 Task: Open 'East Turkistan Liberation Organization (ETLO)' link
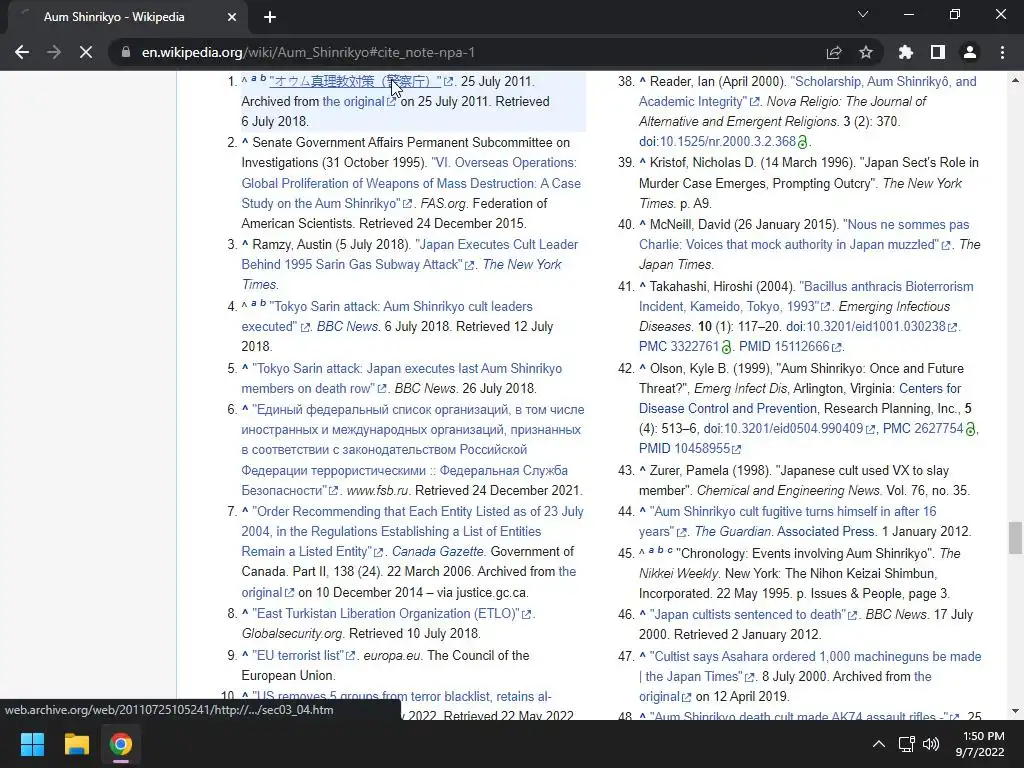point(392,614)
